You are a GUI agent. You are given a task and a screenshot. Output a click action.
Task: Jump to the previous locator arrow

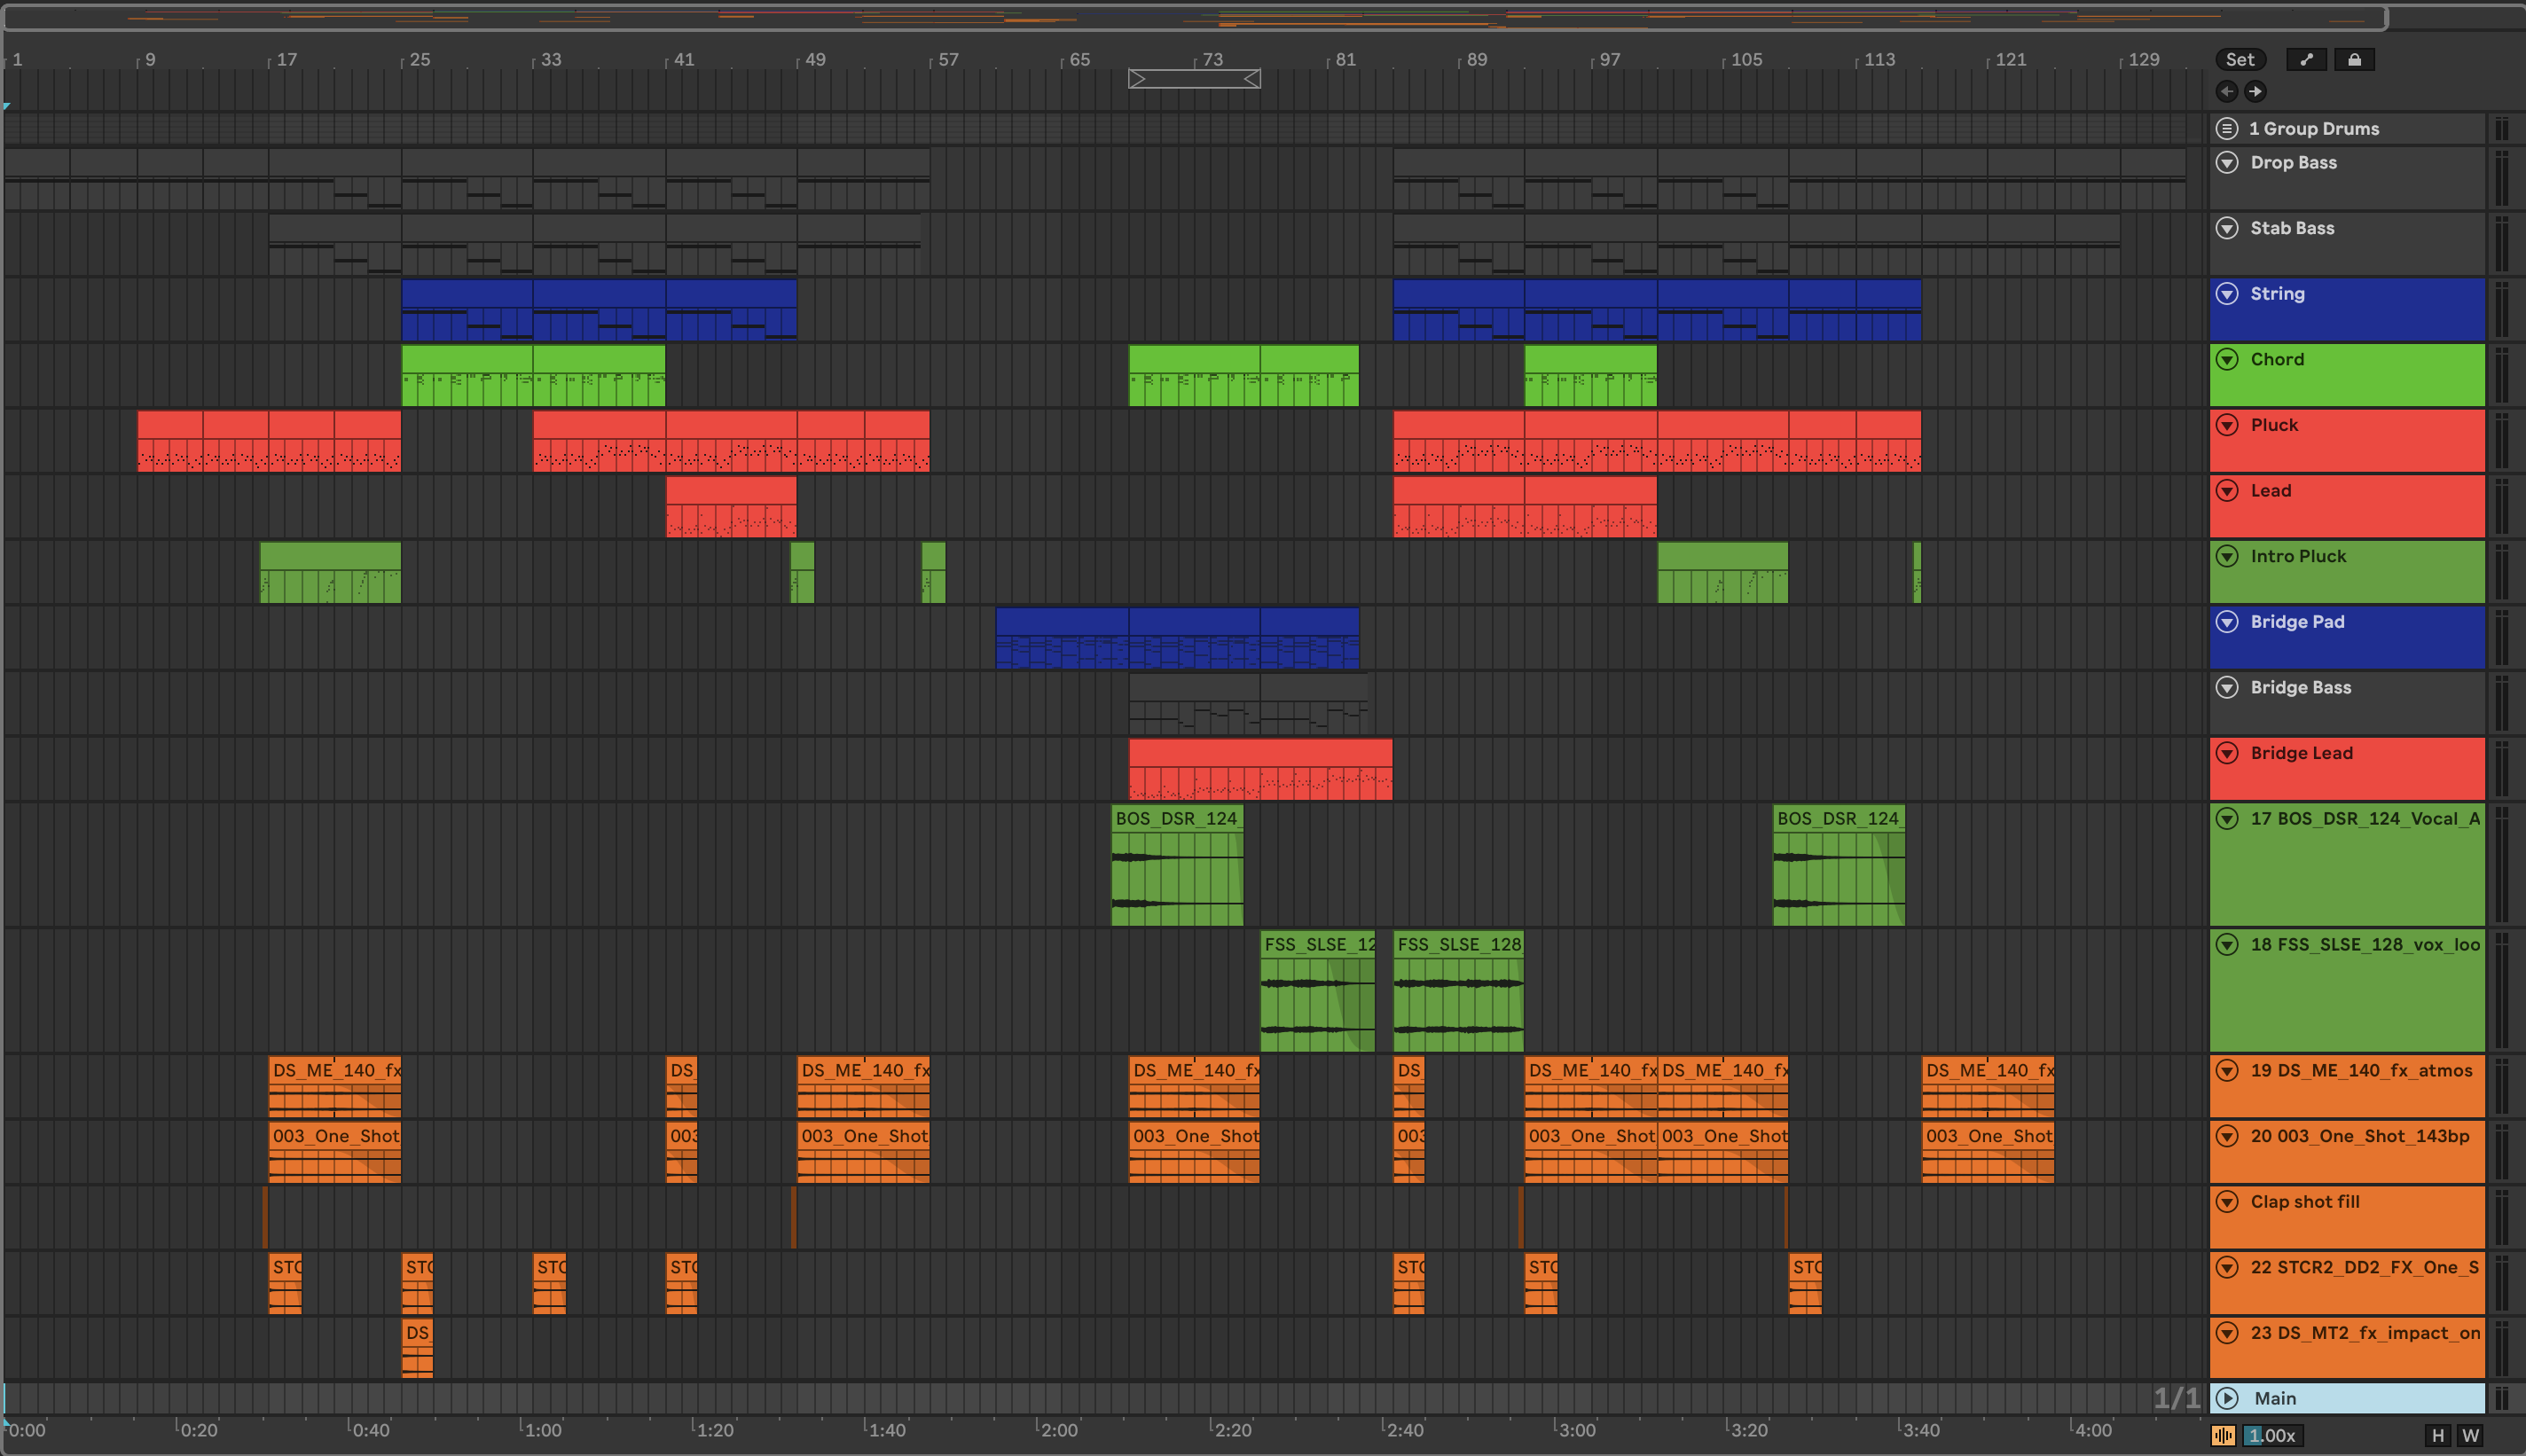[2227, 92]
